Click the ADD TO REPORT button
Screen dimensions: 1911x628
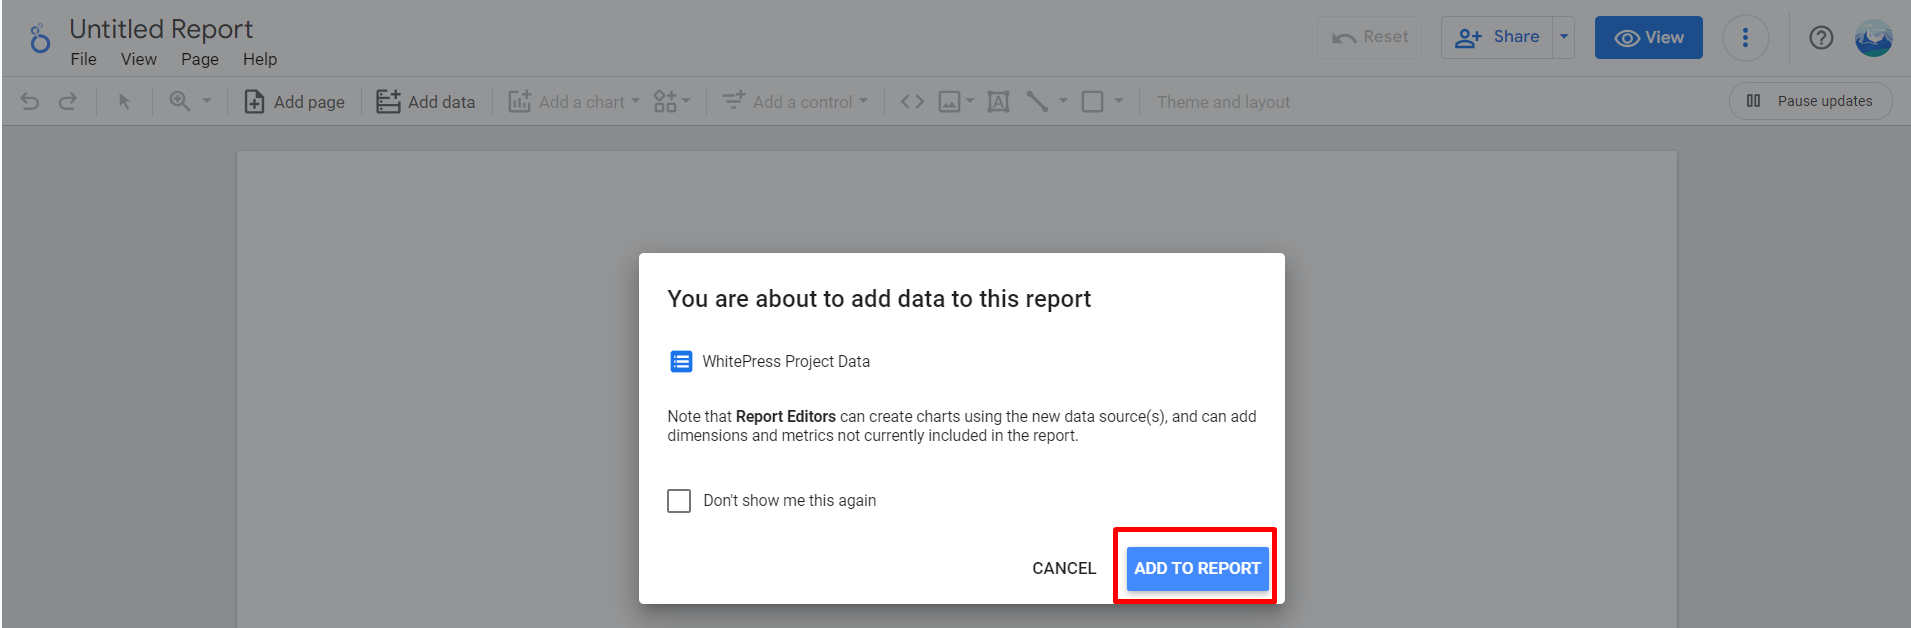(1197, 568)
